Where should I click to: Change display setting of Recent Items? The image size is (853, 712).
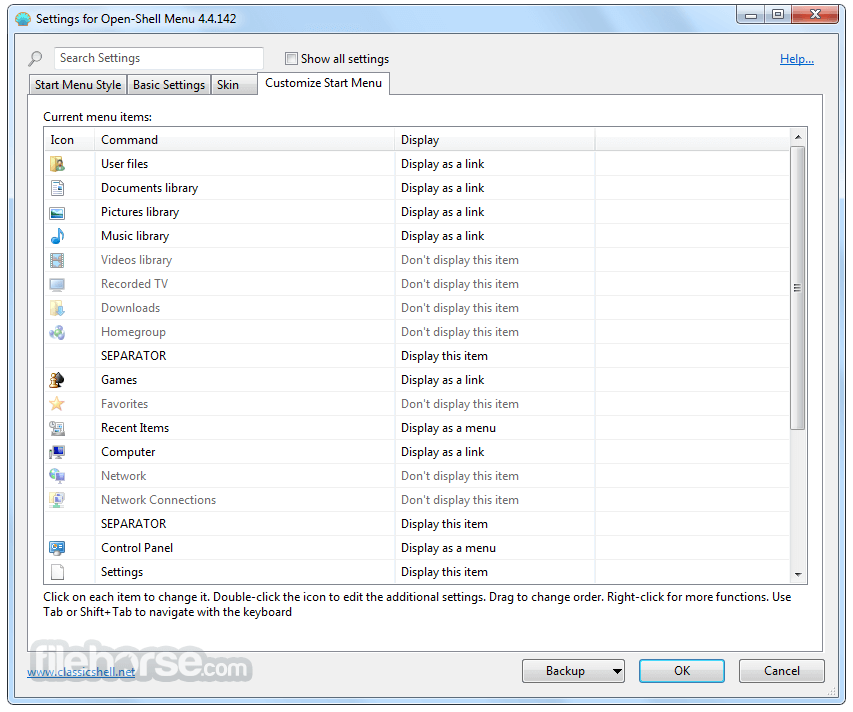tap(448, 428)
